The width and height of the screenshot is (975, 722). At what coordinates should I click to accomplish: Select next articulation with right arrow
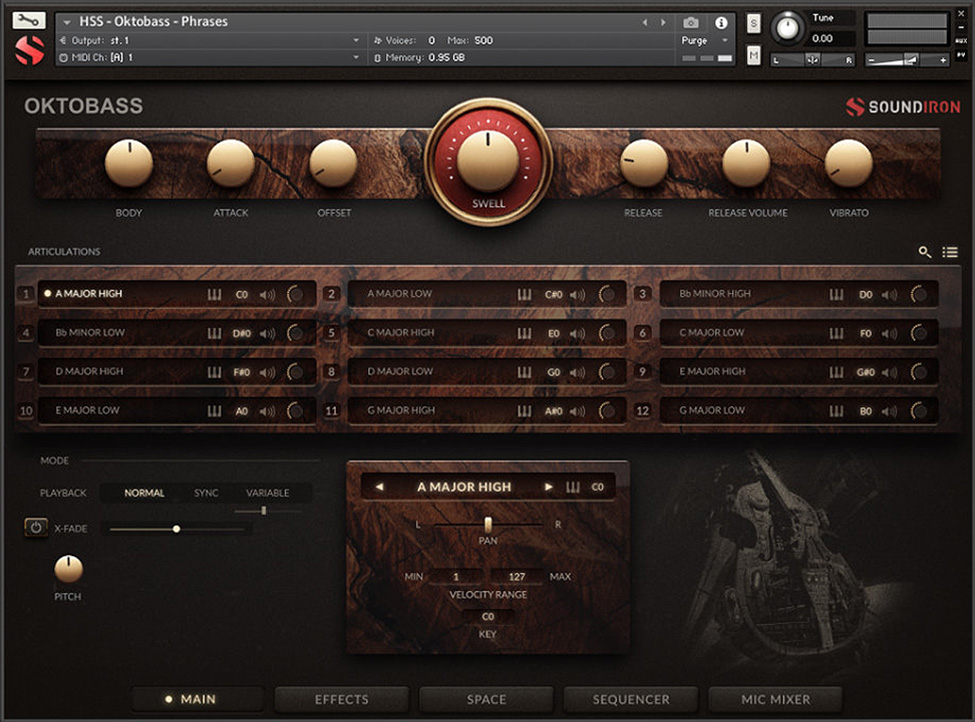(x=548, y=487)
